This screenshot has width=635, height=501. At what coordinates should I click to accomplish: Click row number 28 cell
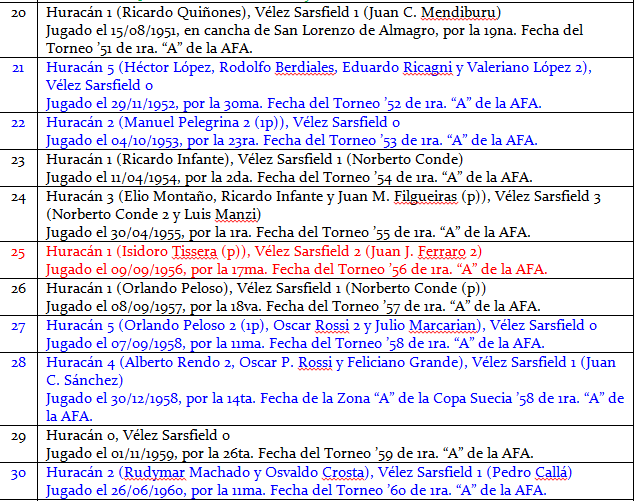point(18,389)
